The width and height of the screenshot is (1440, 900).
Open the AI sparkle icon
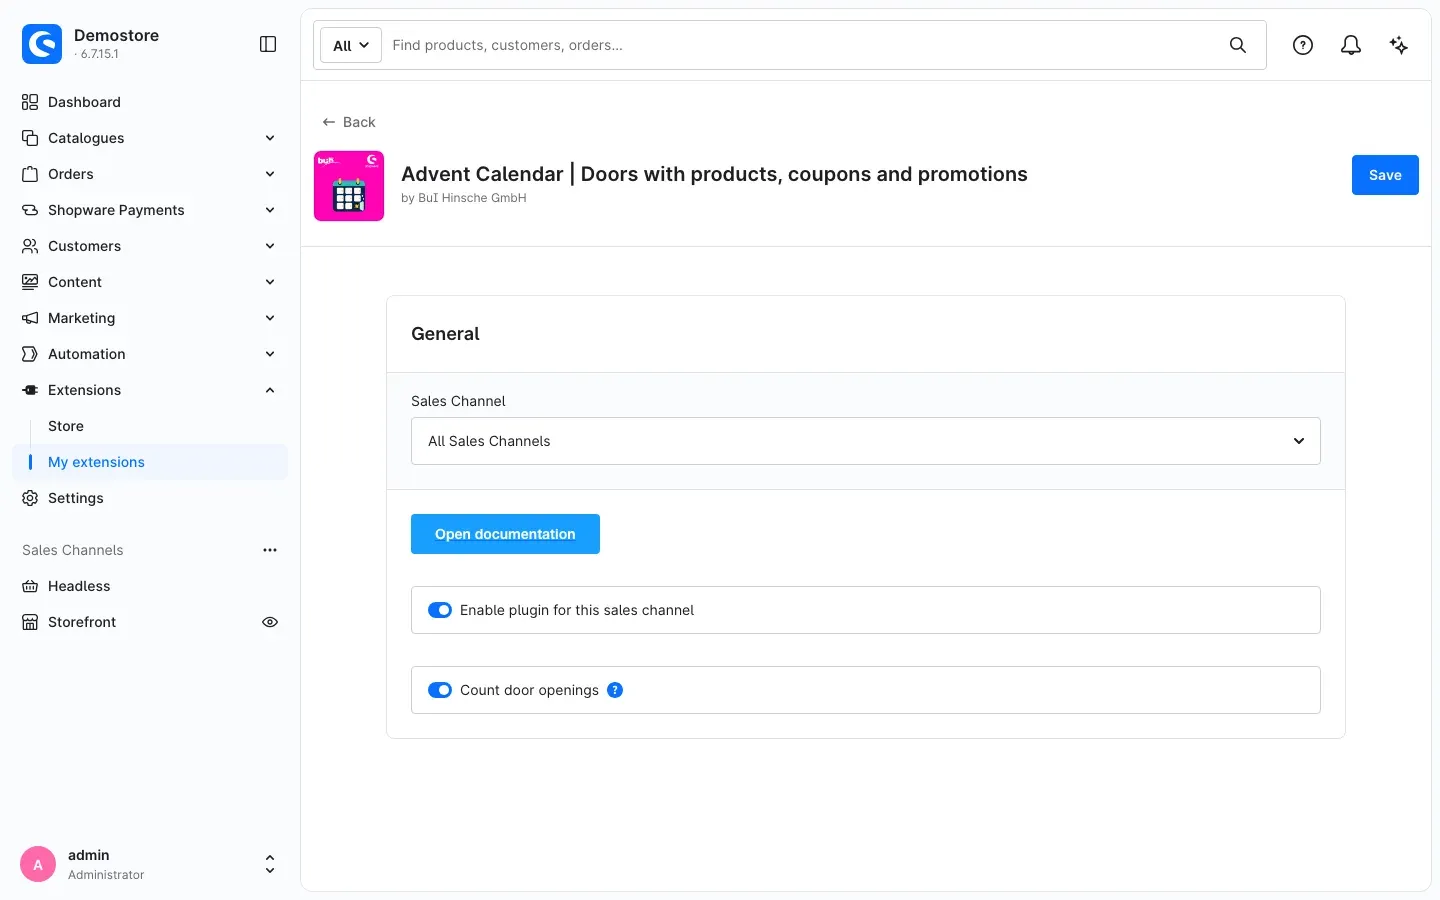point(1399,45)
